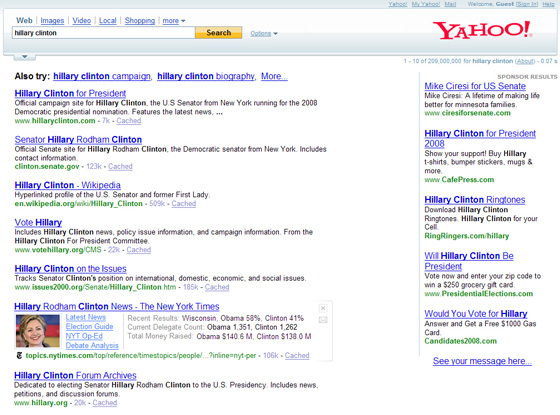Open the Hillary Clinton - Wikipedia result
Screen dimensions: 560x415
pyautogui.click(x=68, y=185)
